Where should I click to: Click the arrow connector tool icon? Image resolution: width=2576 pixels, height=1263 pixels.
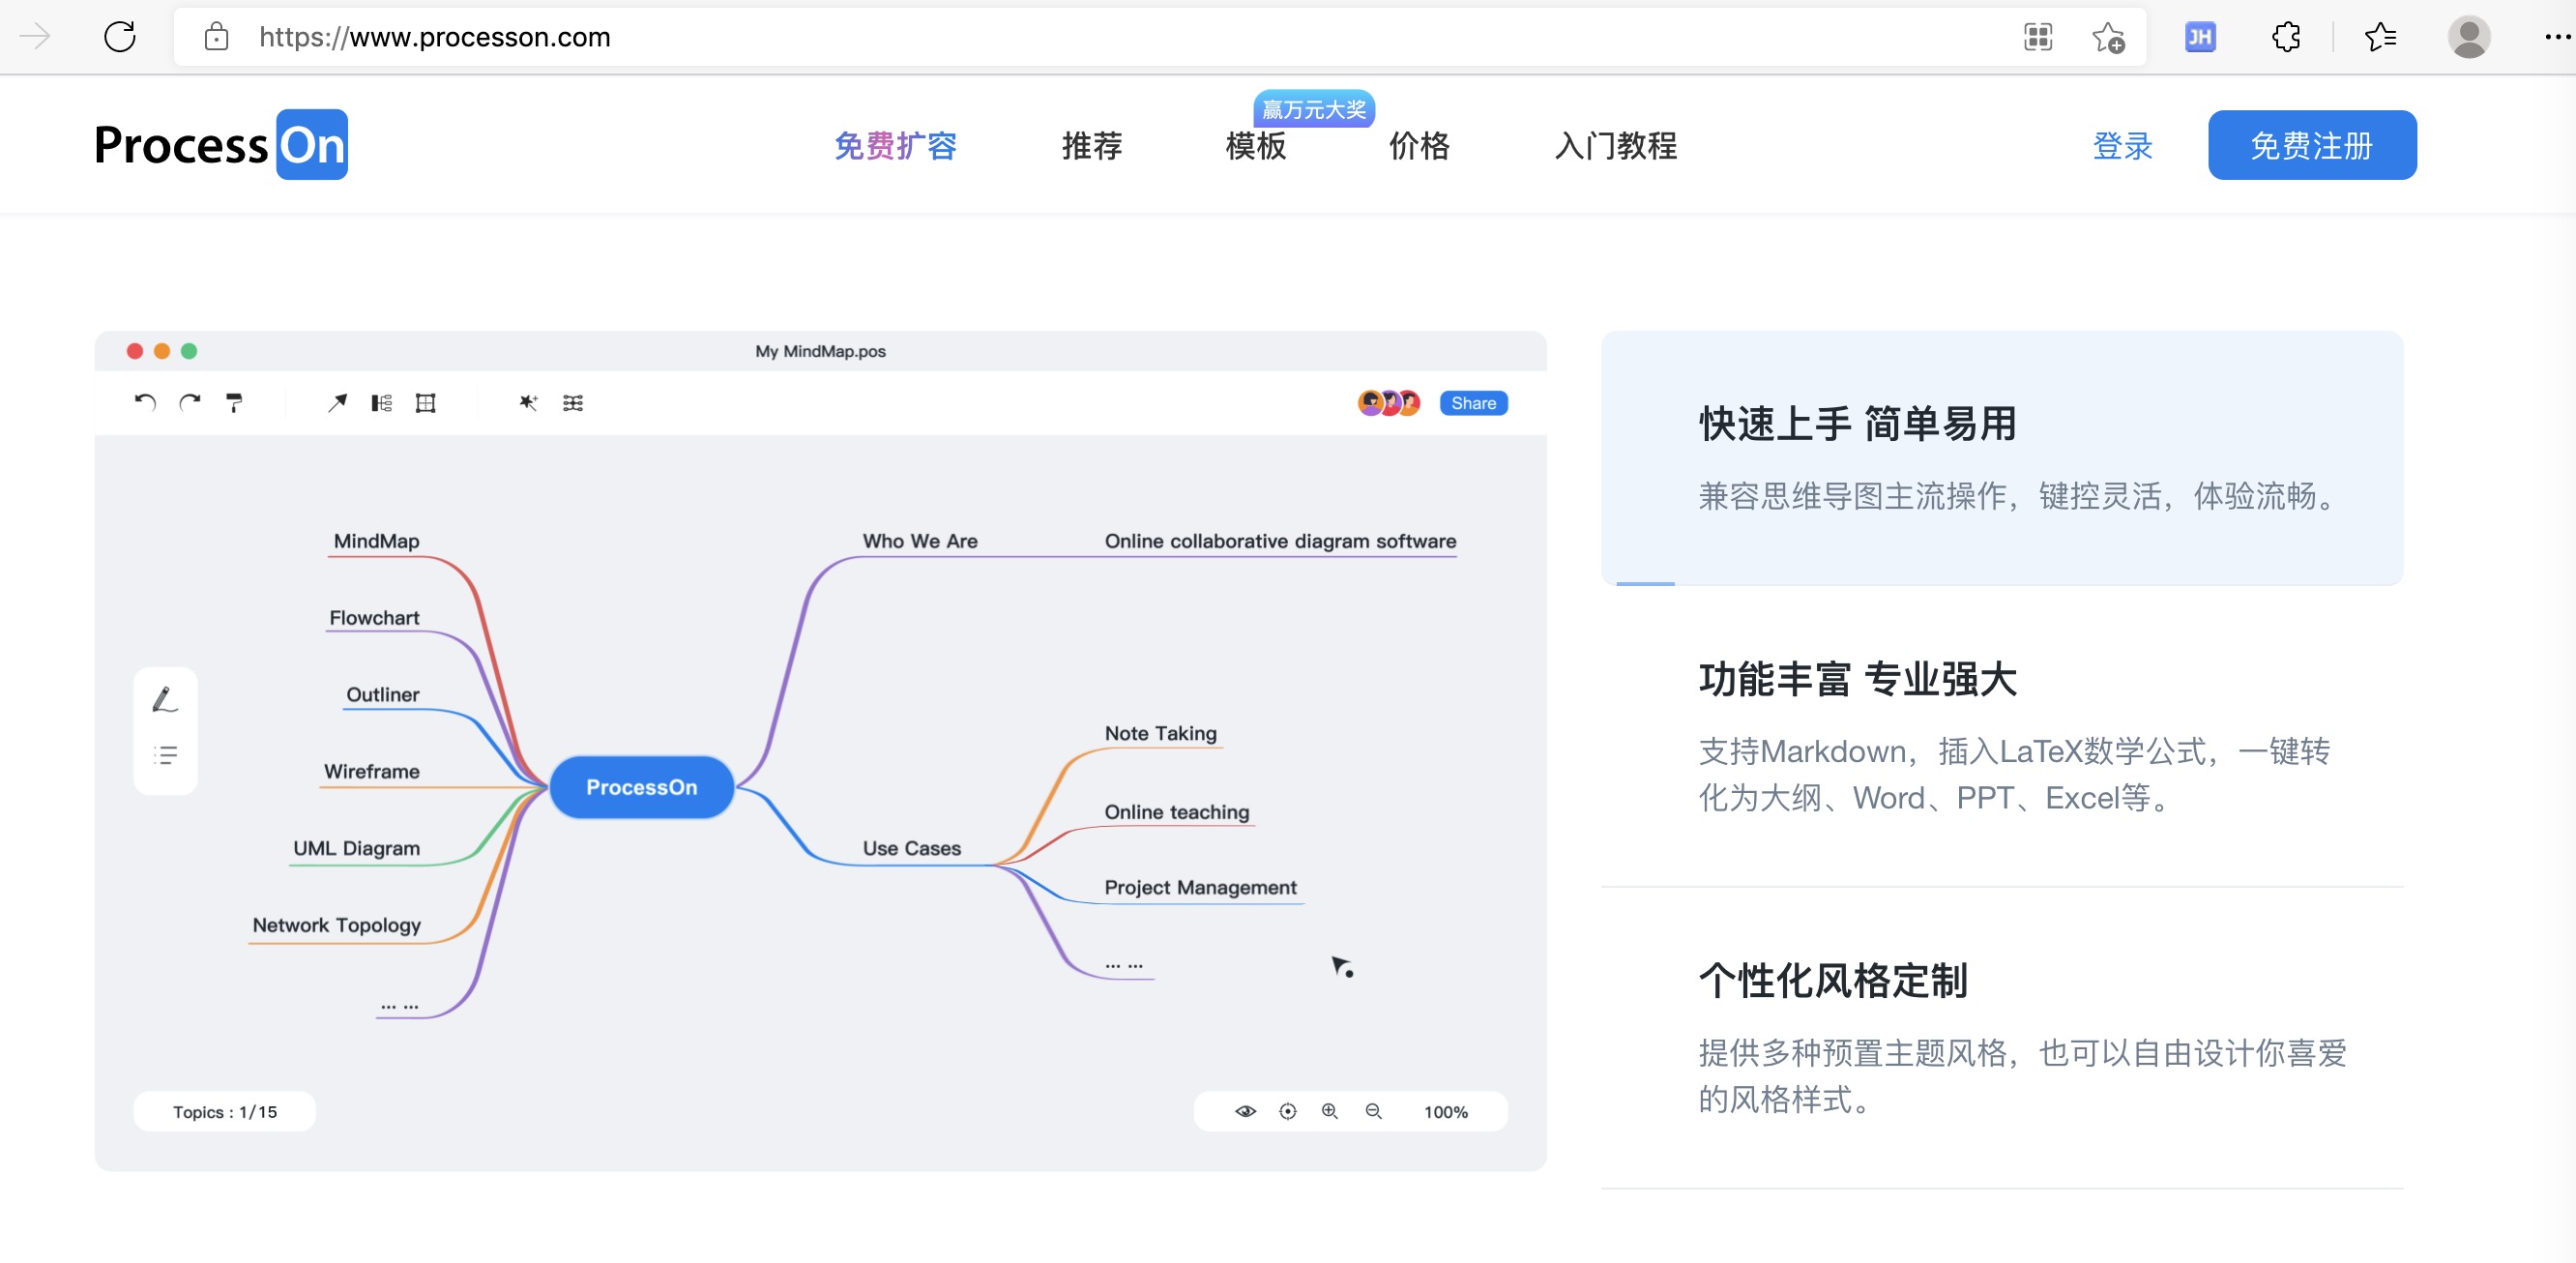tap(337, 402)
